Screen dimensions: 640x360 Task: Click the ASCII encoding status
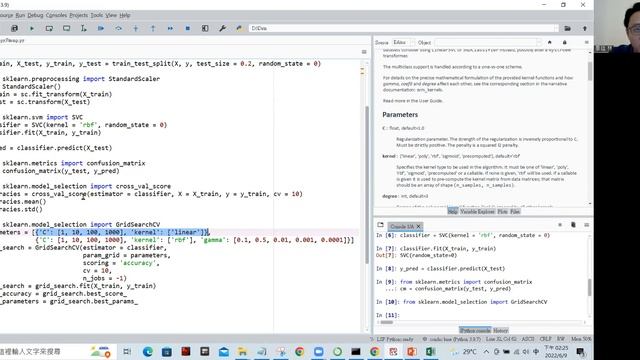pos(528,339)
